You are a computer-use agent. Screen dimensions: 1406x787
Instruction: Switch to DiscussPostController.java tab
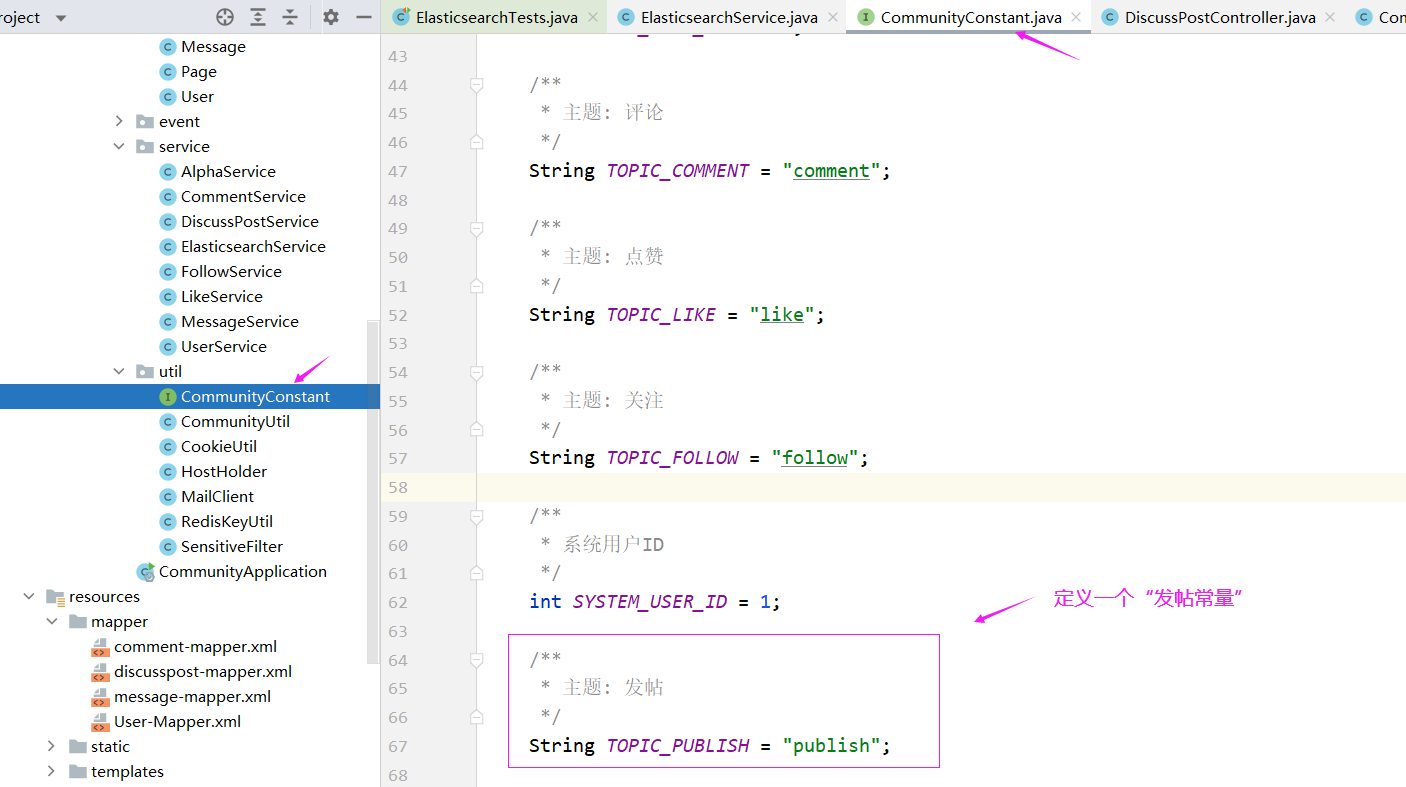pyautogui.click(x=1220, y=17)
